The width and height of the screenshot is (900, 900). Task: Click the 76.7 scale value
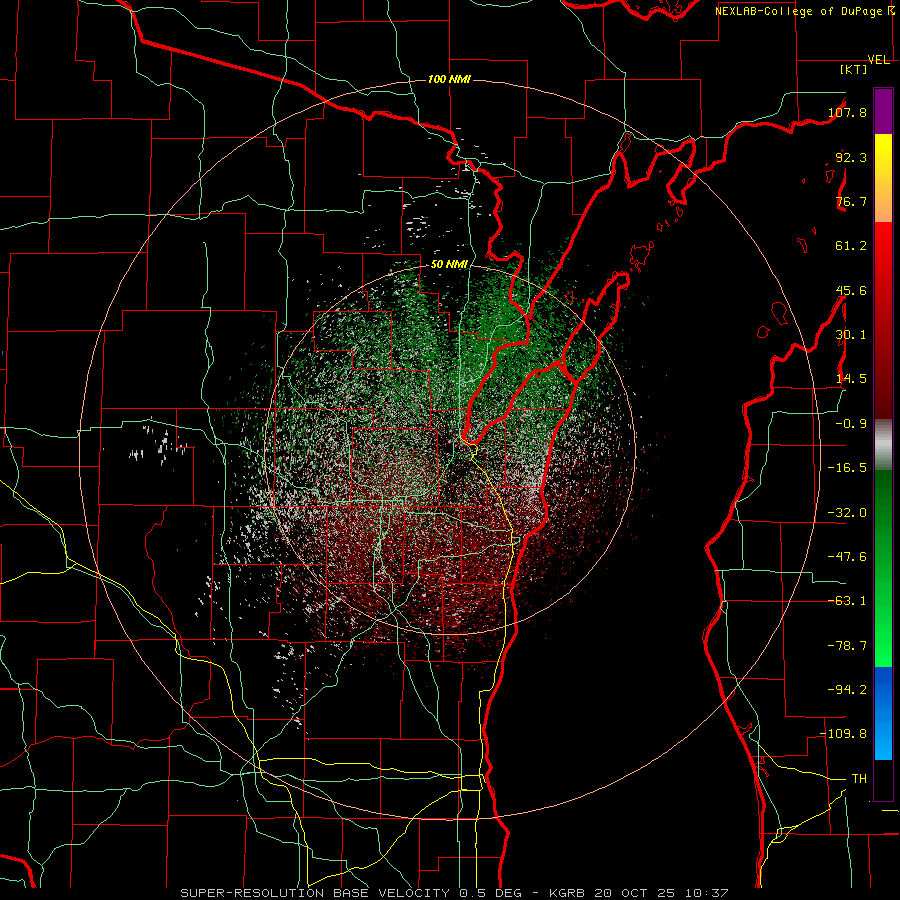[x=851, y=201]
